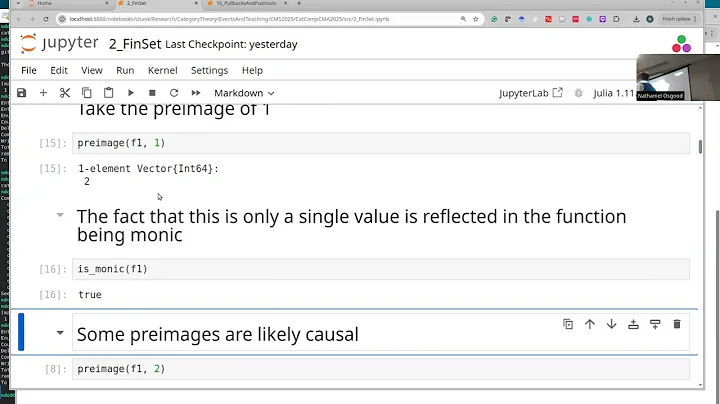This screenshot has width=720, height=404.
Task: Bookmark this page with the star icon
Action: pyautogui.click(x=476, y=19)
